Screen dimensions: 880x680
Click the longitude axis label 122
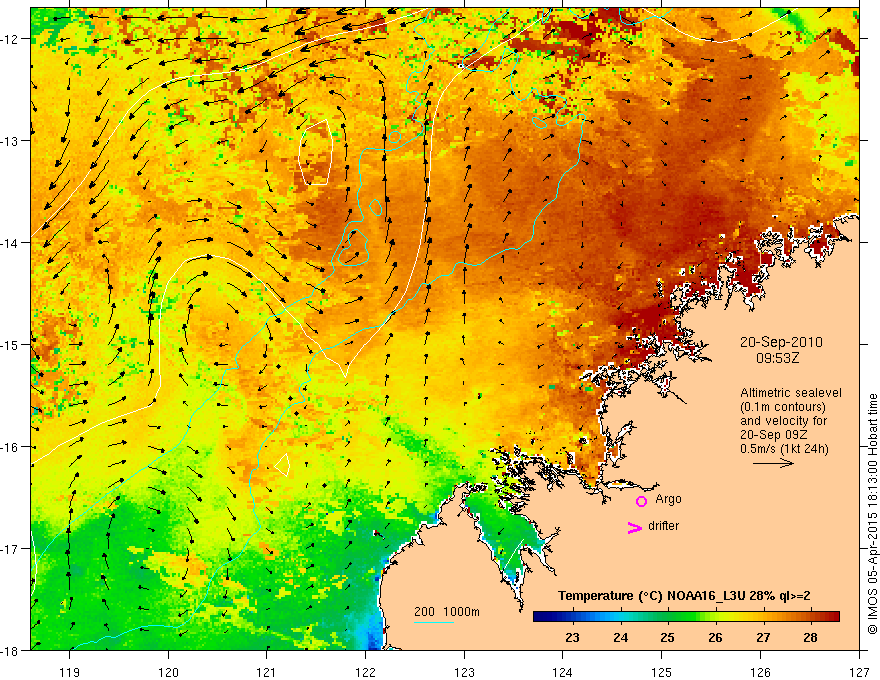(x=365, y=672)
